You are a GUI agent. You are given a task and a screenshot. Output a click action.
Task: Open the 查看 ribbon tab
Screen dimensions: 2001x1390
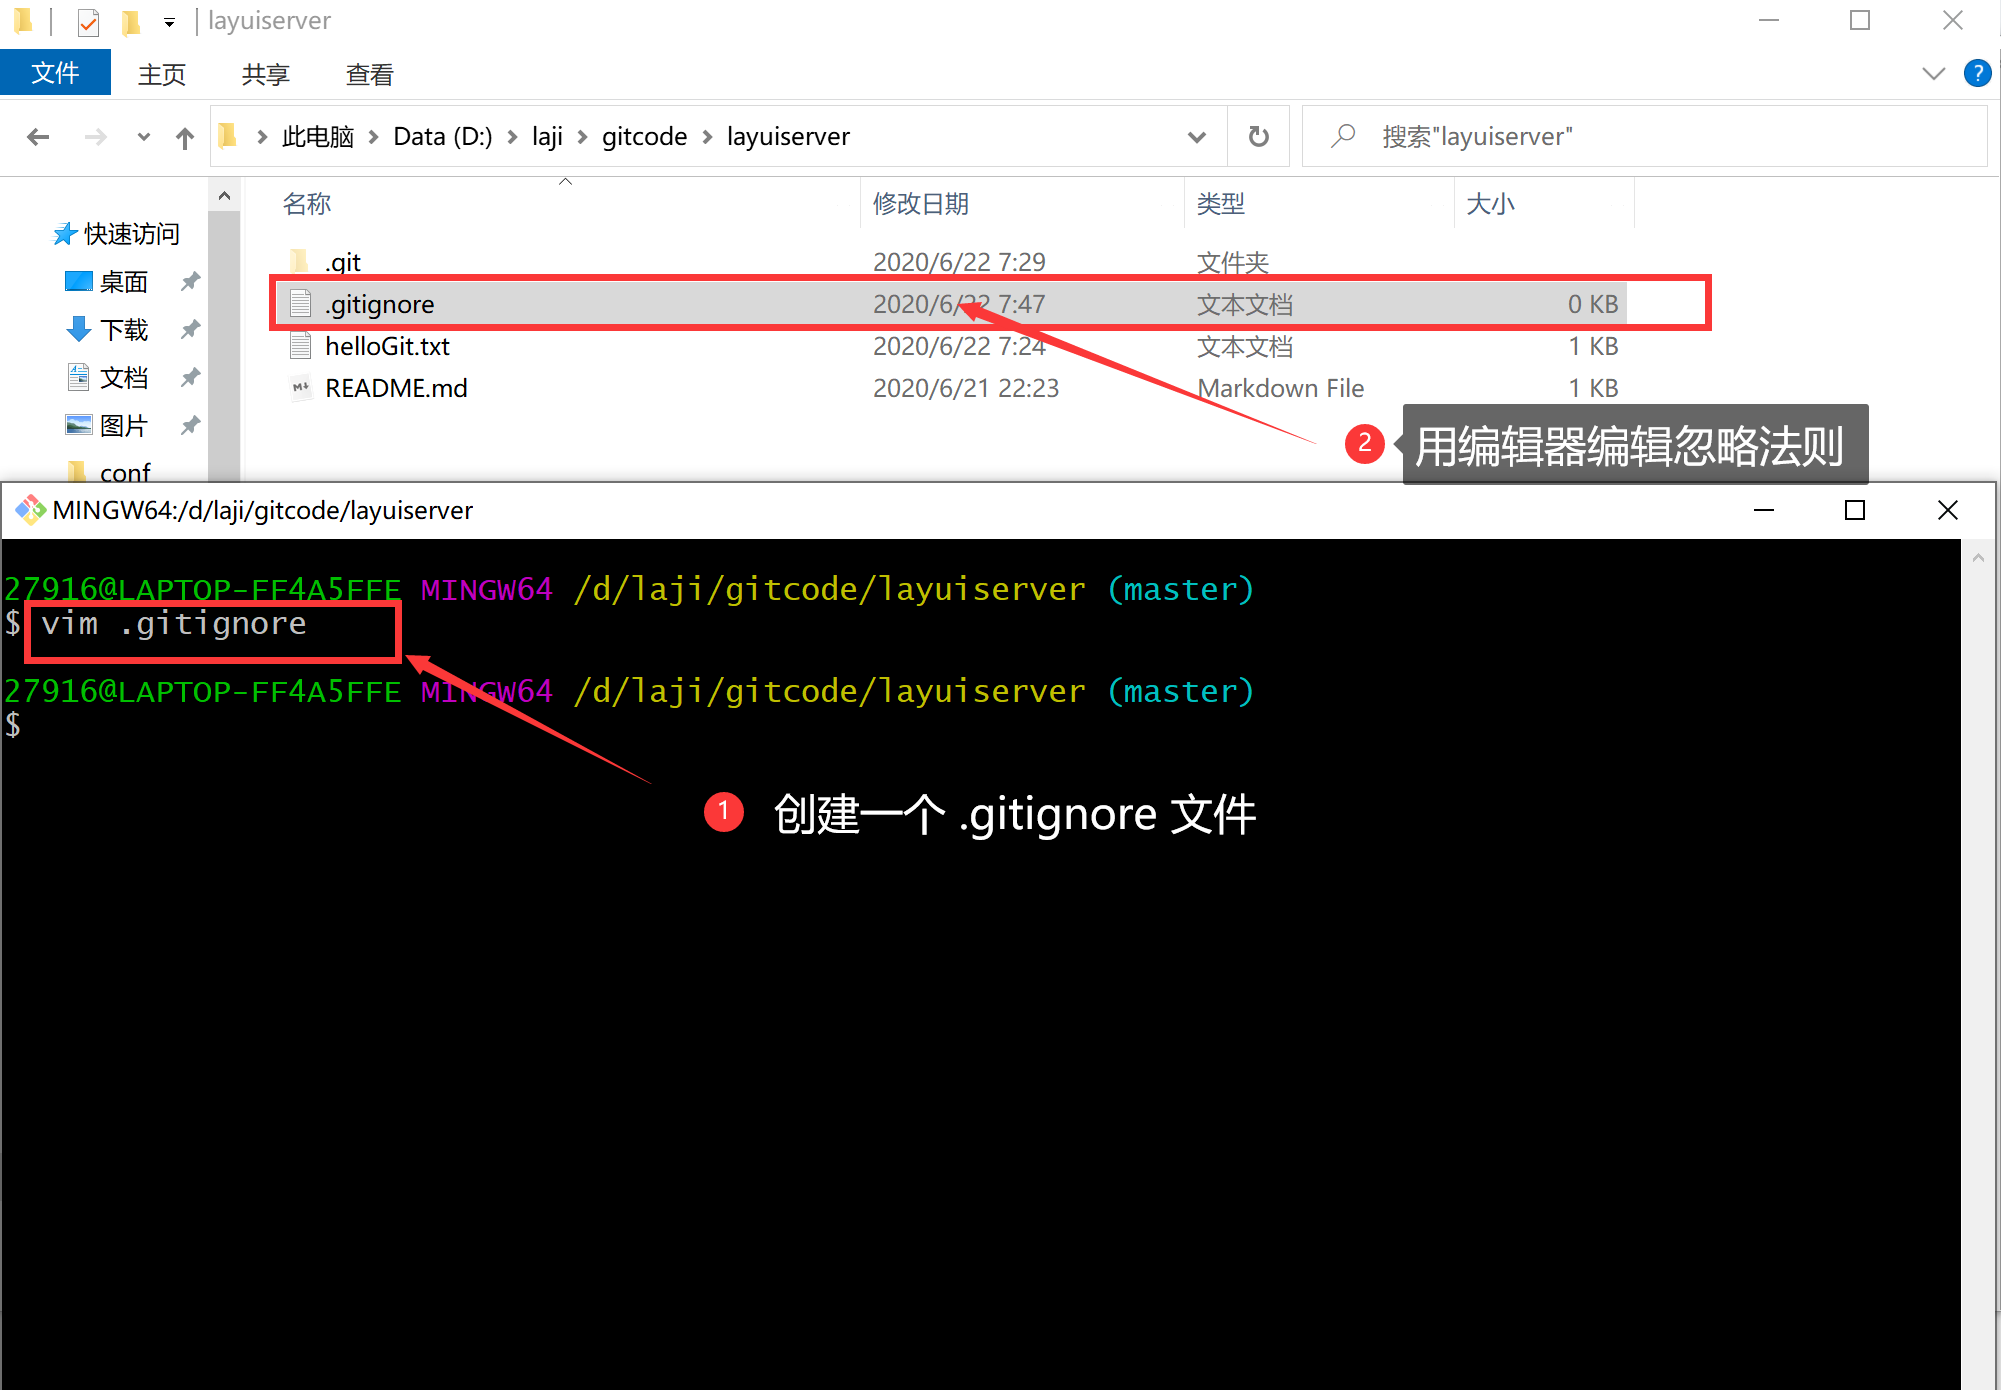tap(369, 74)
